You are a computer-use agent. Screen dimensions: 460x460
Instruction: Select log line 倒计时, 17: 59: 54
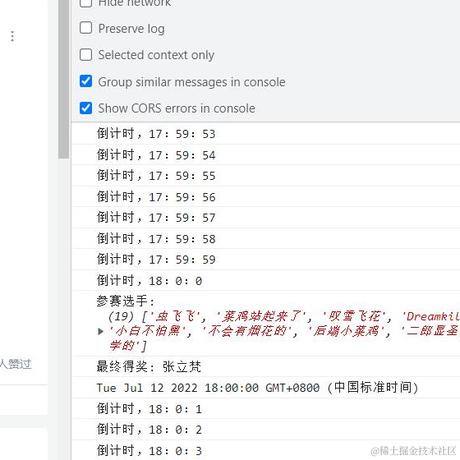click(x=156, y=155)
